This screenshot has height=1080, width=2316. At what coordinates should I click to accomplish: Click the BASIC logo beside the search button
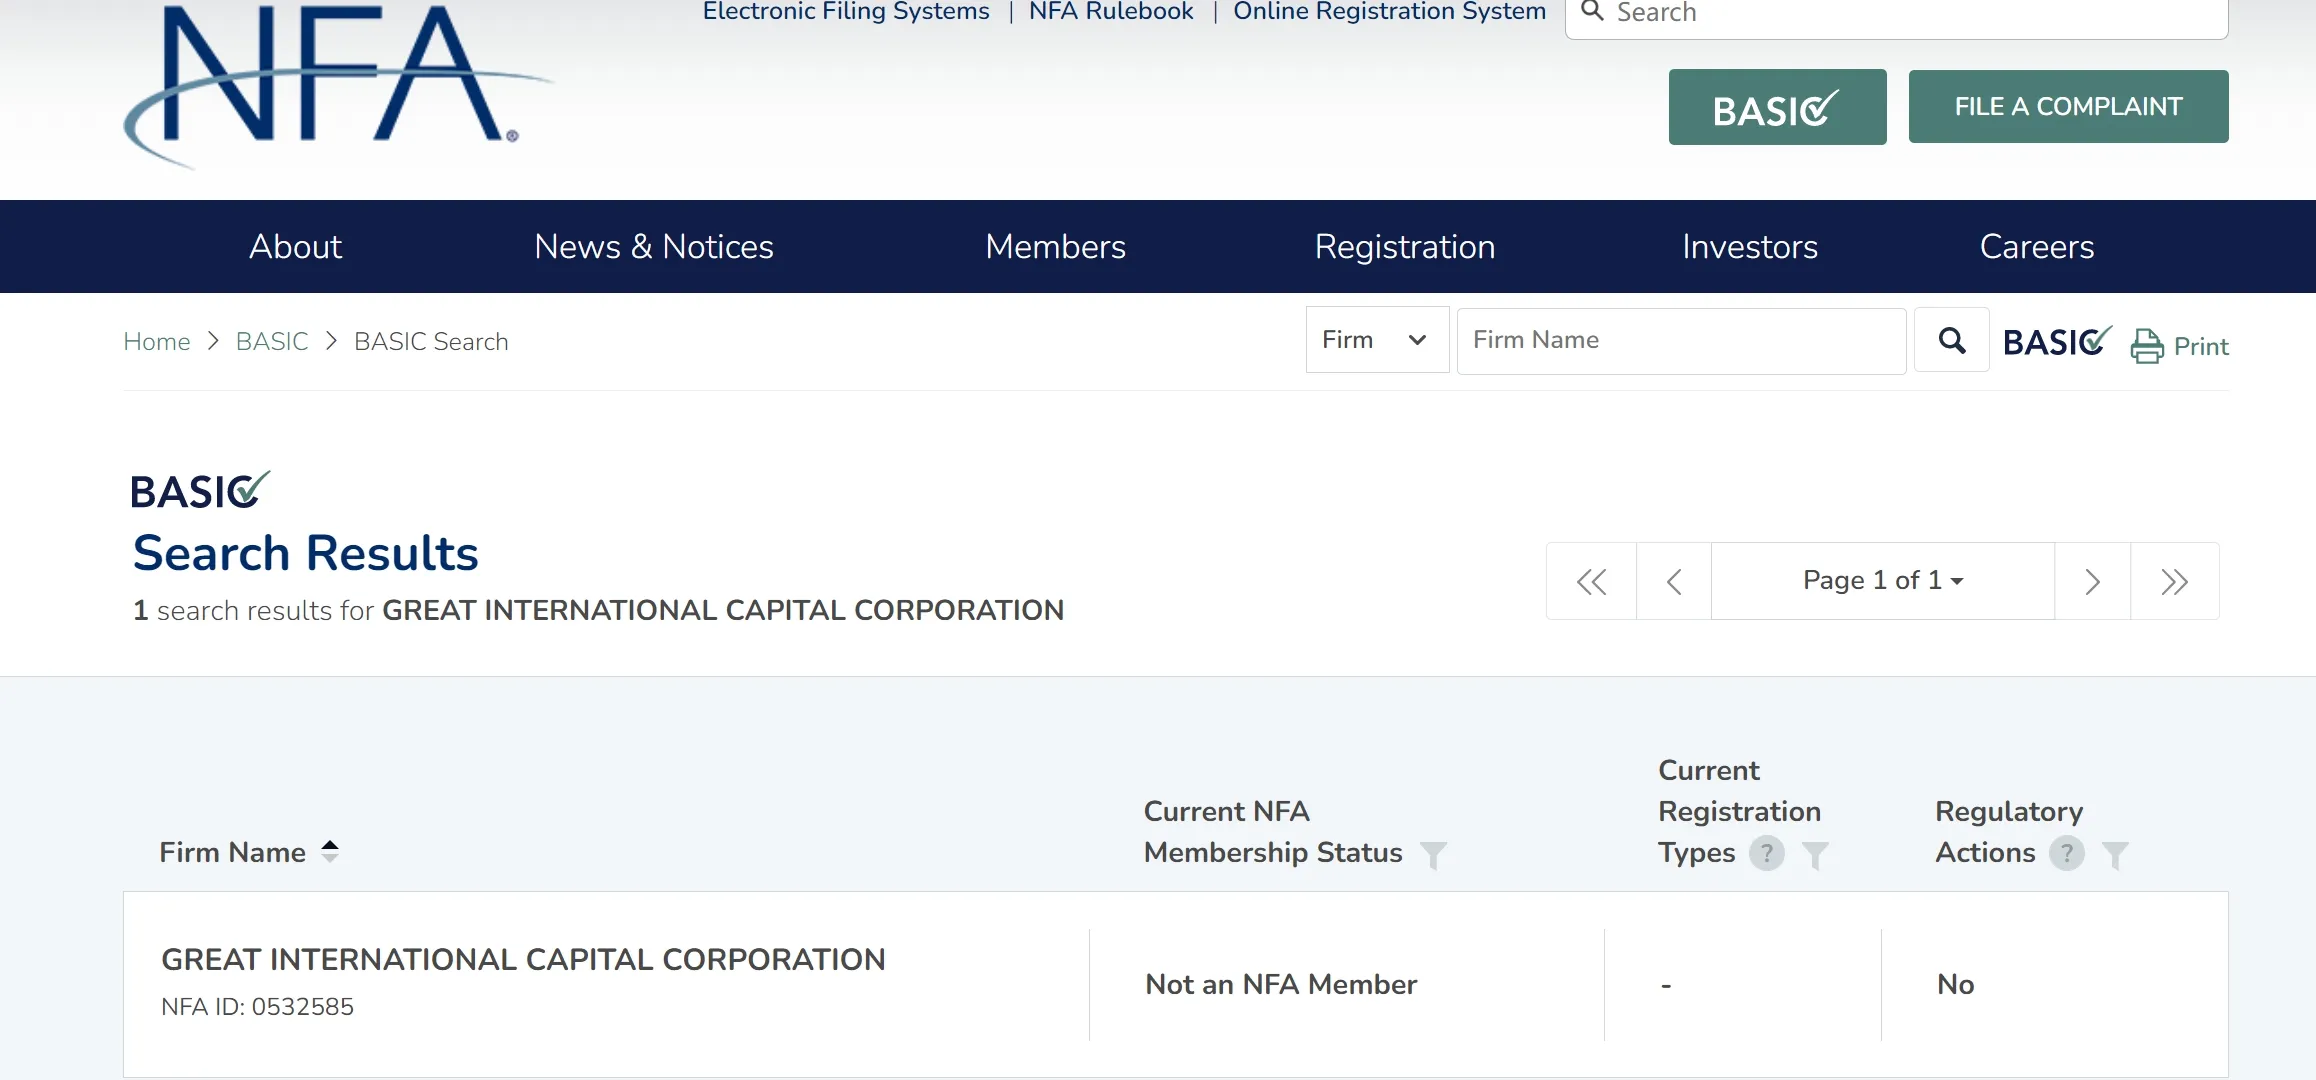click(x=2057, y=342)
